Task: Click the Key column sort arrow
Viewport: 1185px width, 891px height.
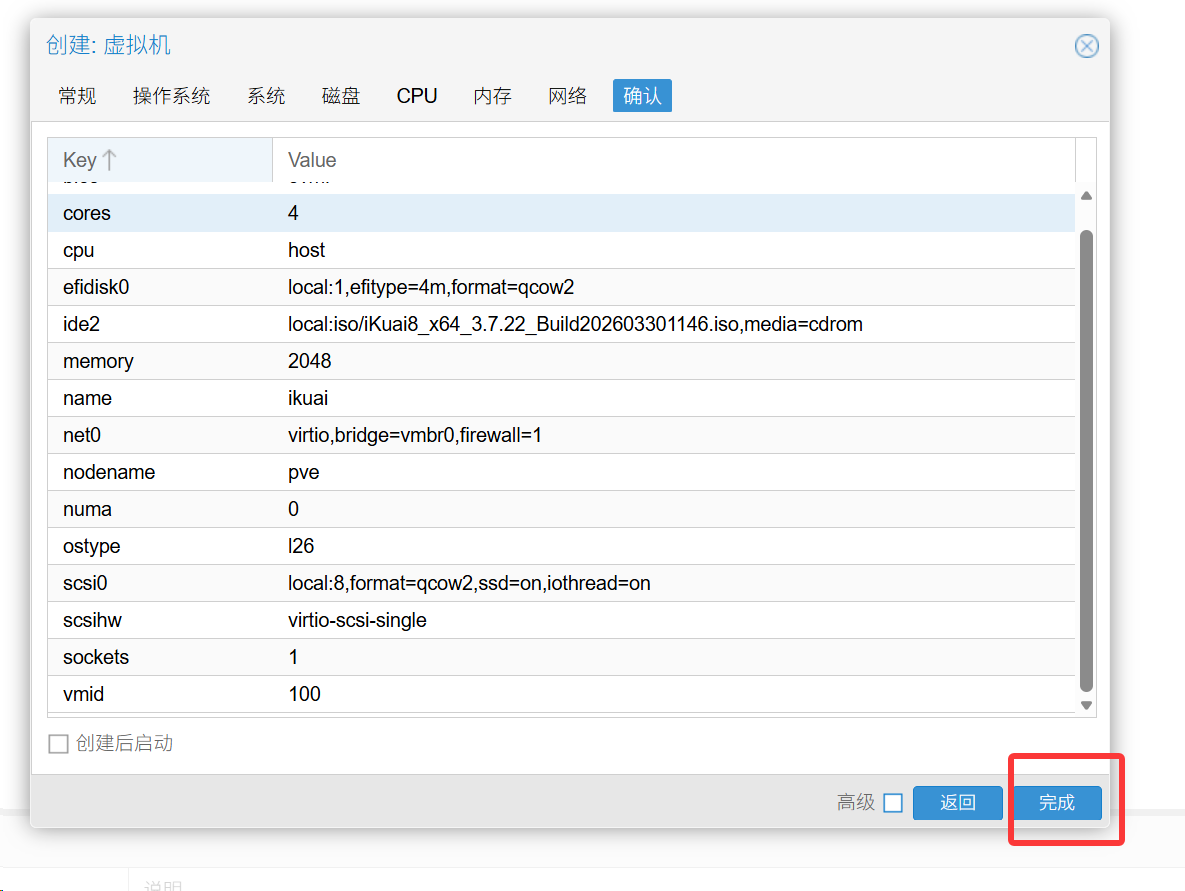Action: [x=110, y=160]
